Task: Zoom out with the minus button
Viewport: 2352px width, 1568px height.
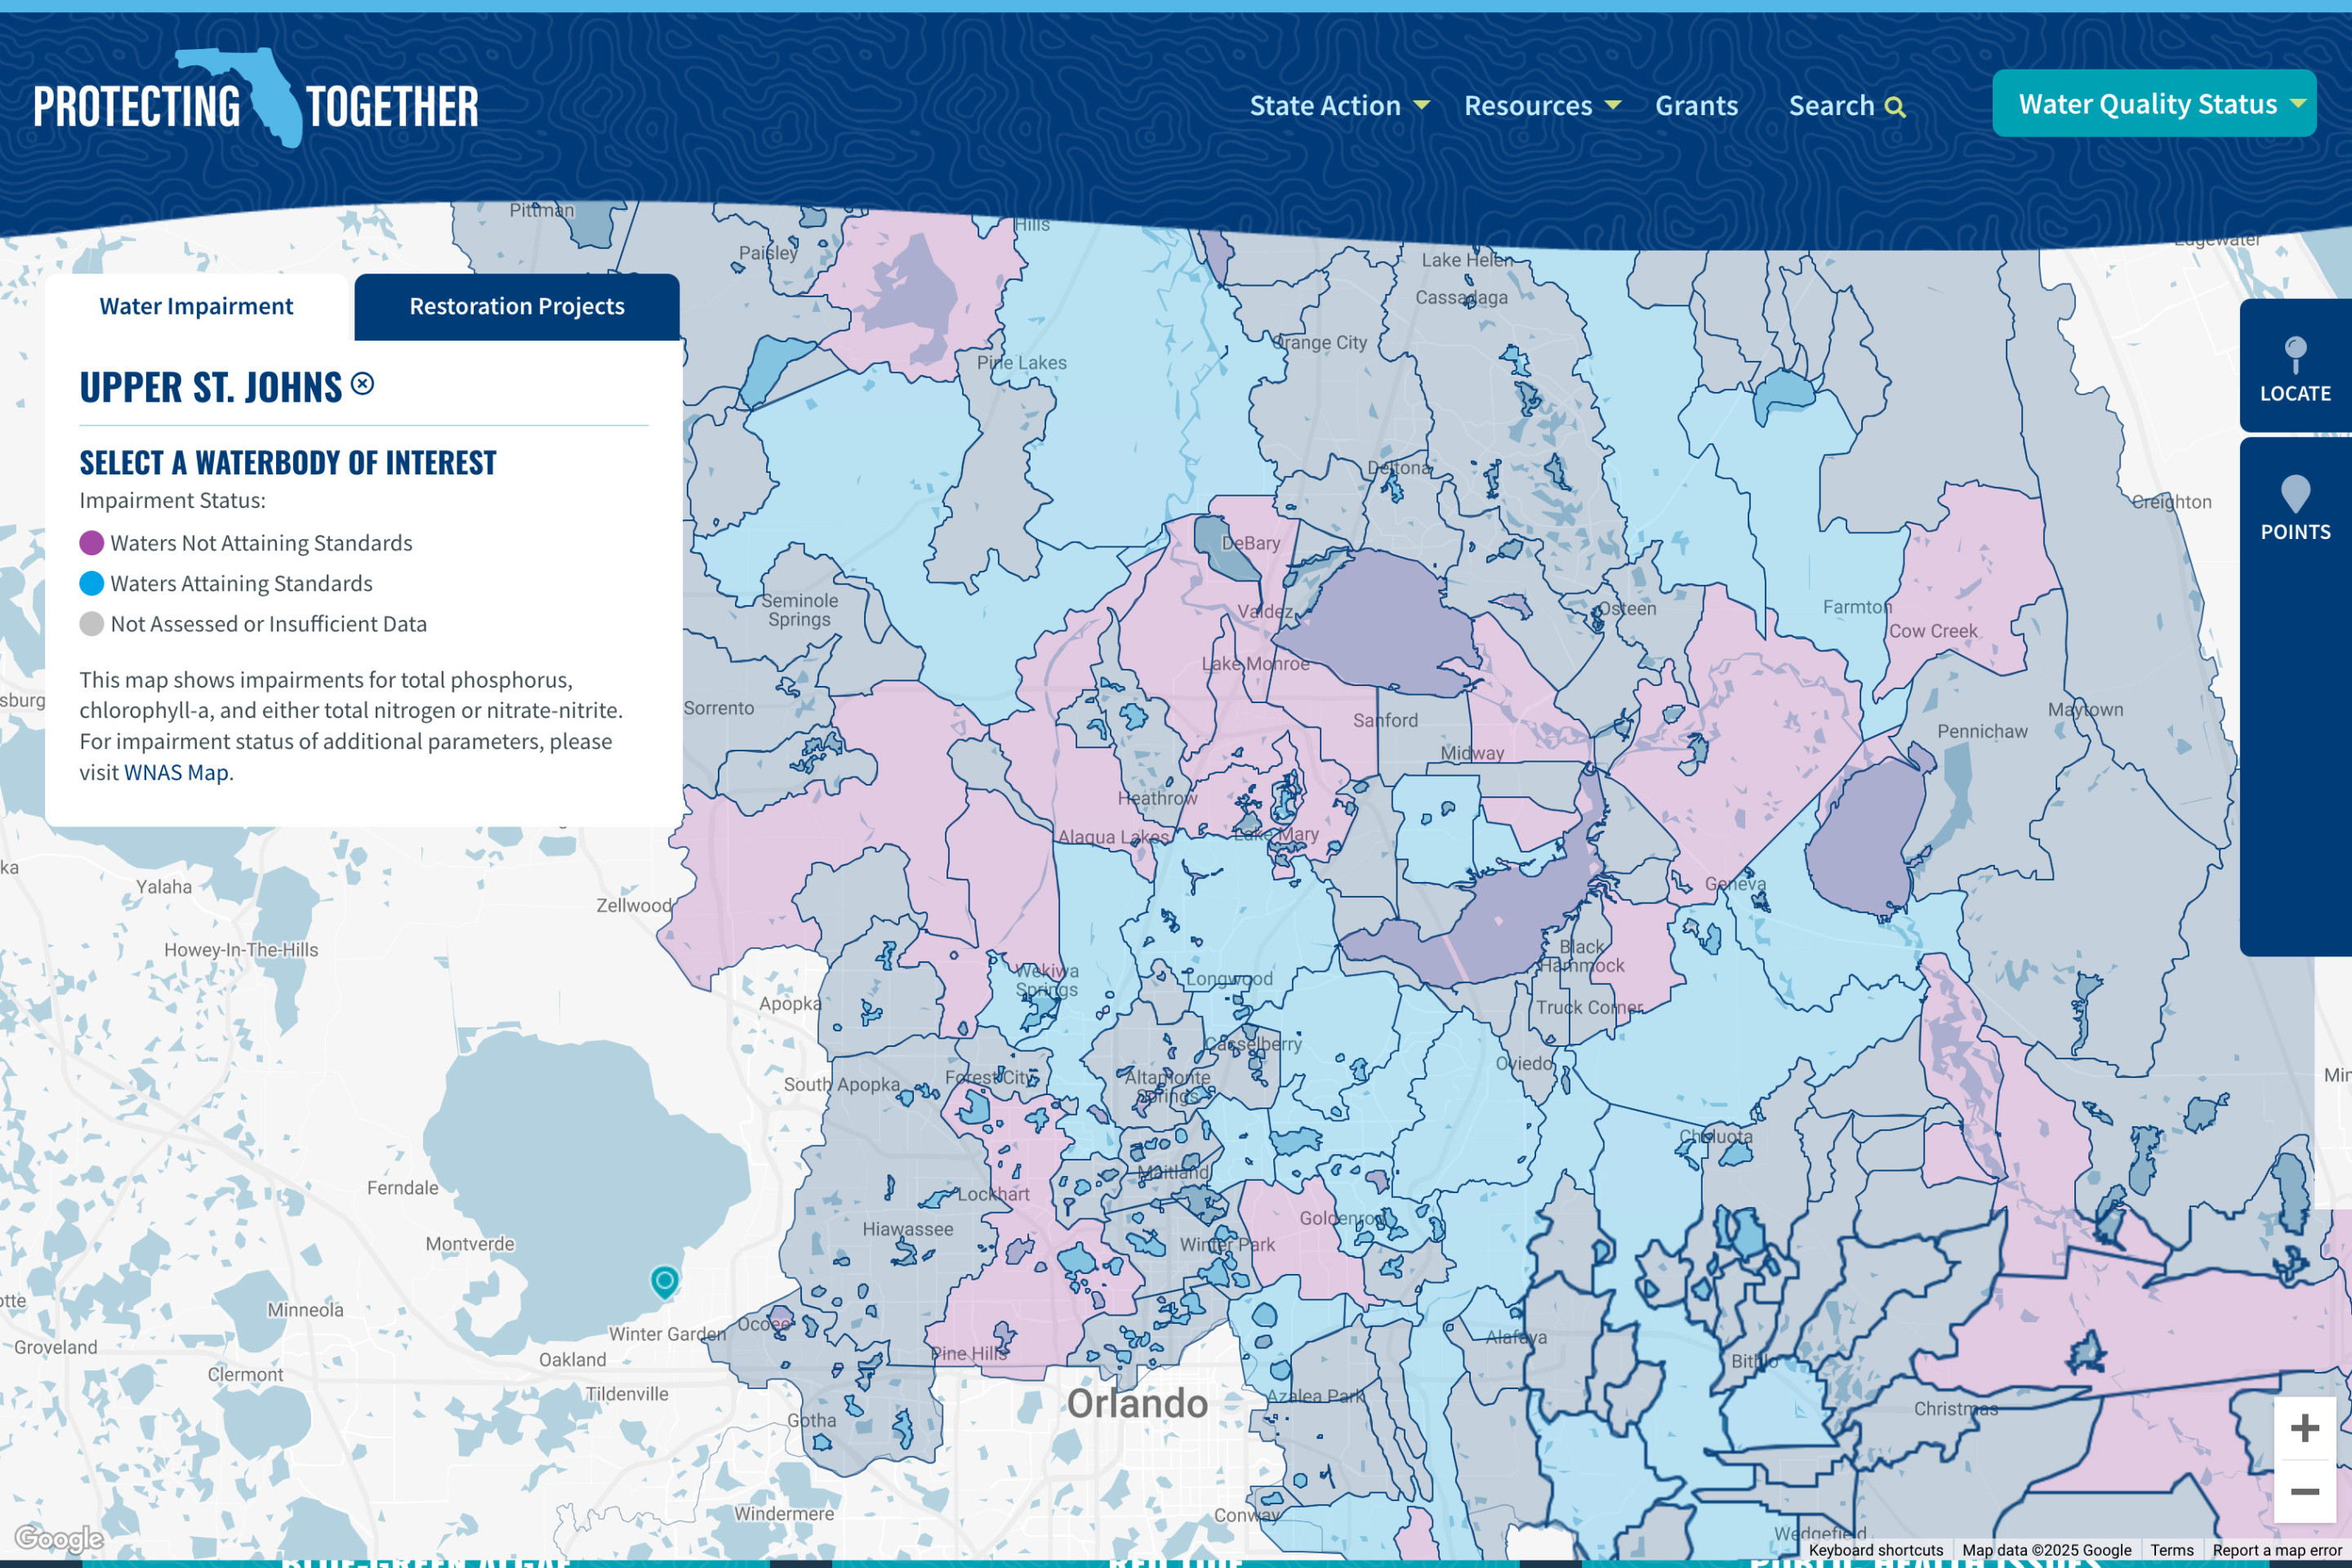Action: (x=2304, y=1492)
